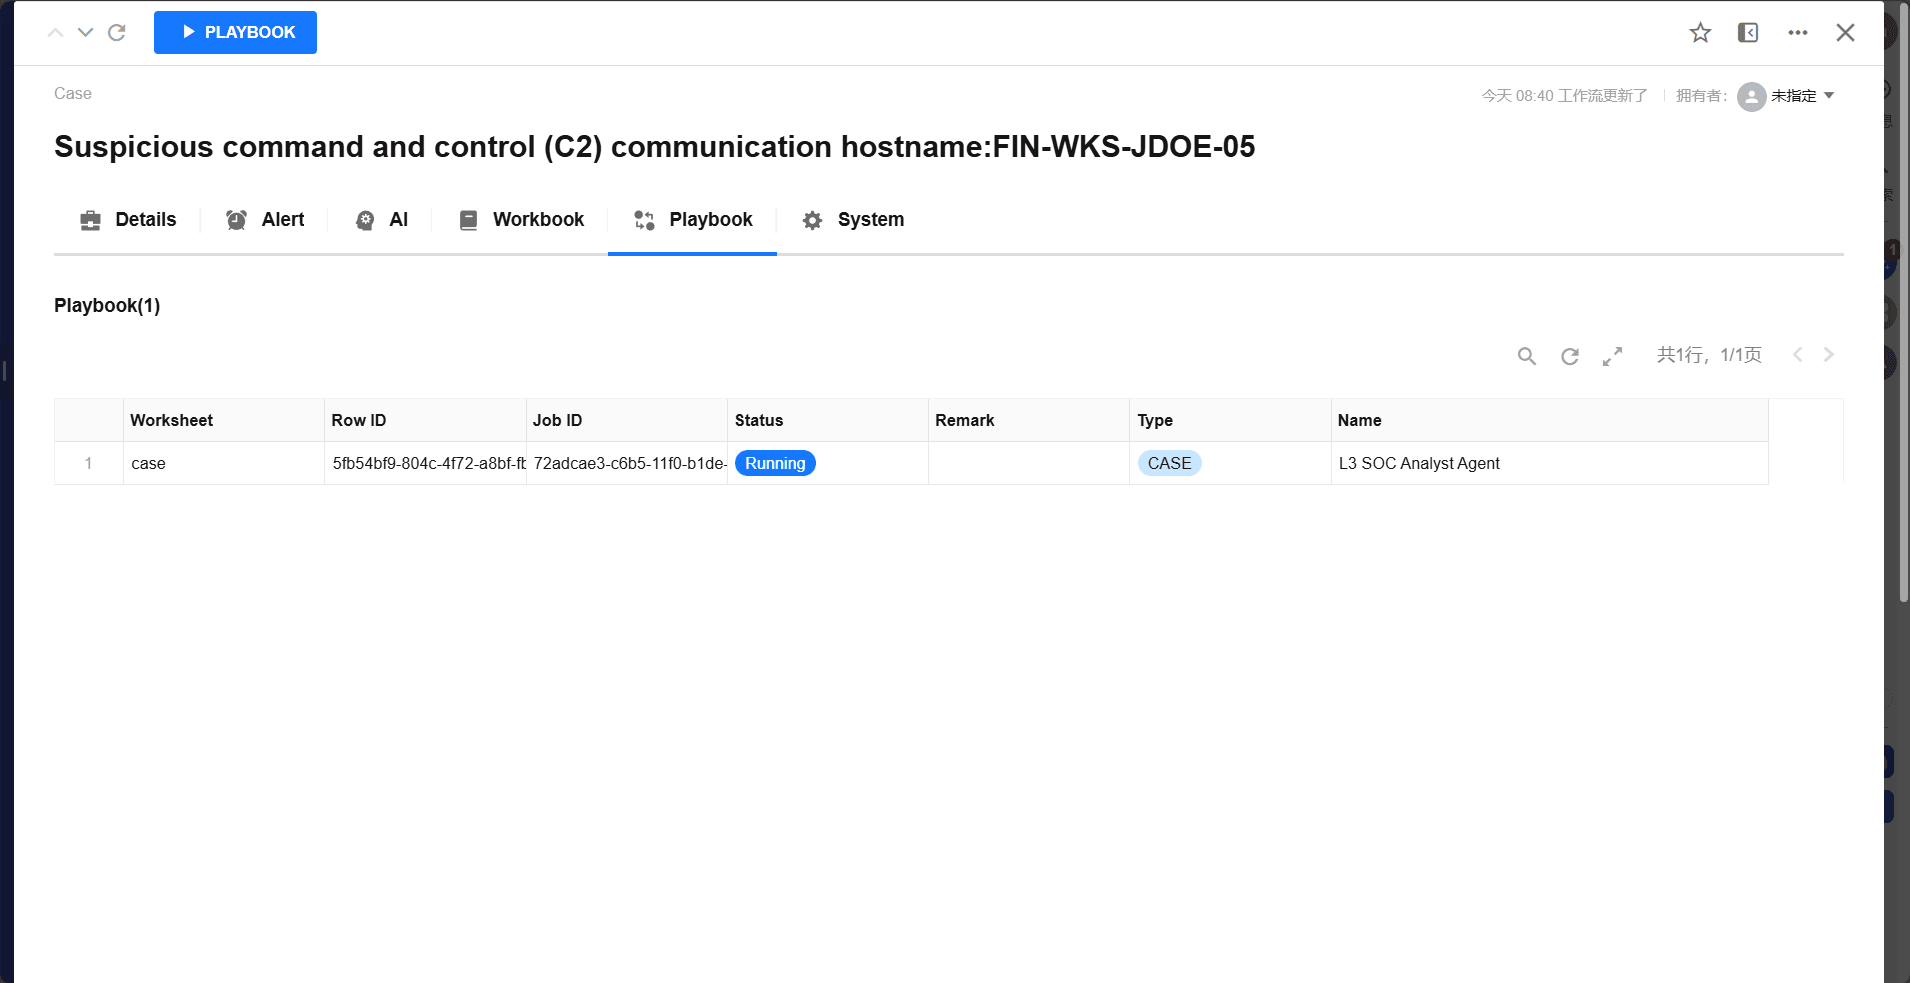This screenshot has height=983, width=1910.
Task: Click the Running status badge
Action: 775,463
